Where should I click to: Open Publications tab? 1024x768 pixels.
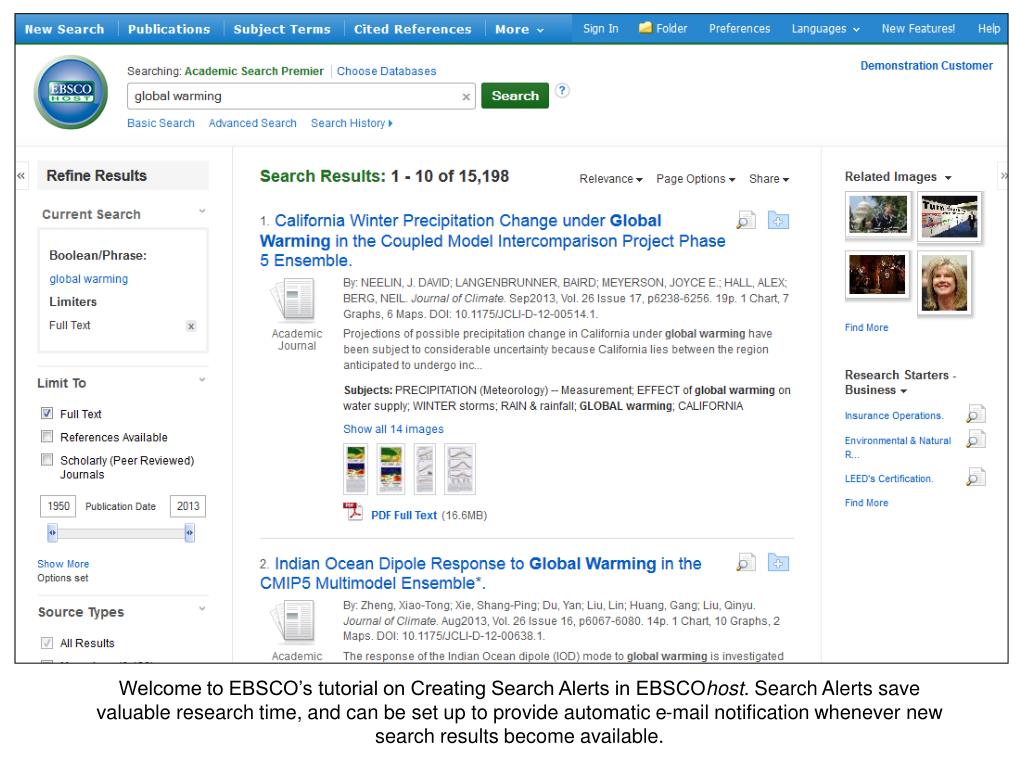coord(169,29)
